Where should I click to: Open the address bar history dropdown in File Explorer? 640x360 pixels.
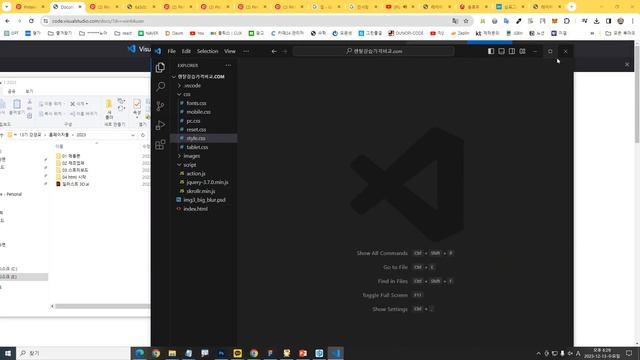pyautogui.click(x=133, y=135)
